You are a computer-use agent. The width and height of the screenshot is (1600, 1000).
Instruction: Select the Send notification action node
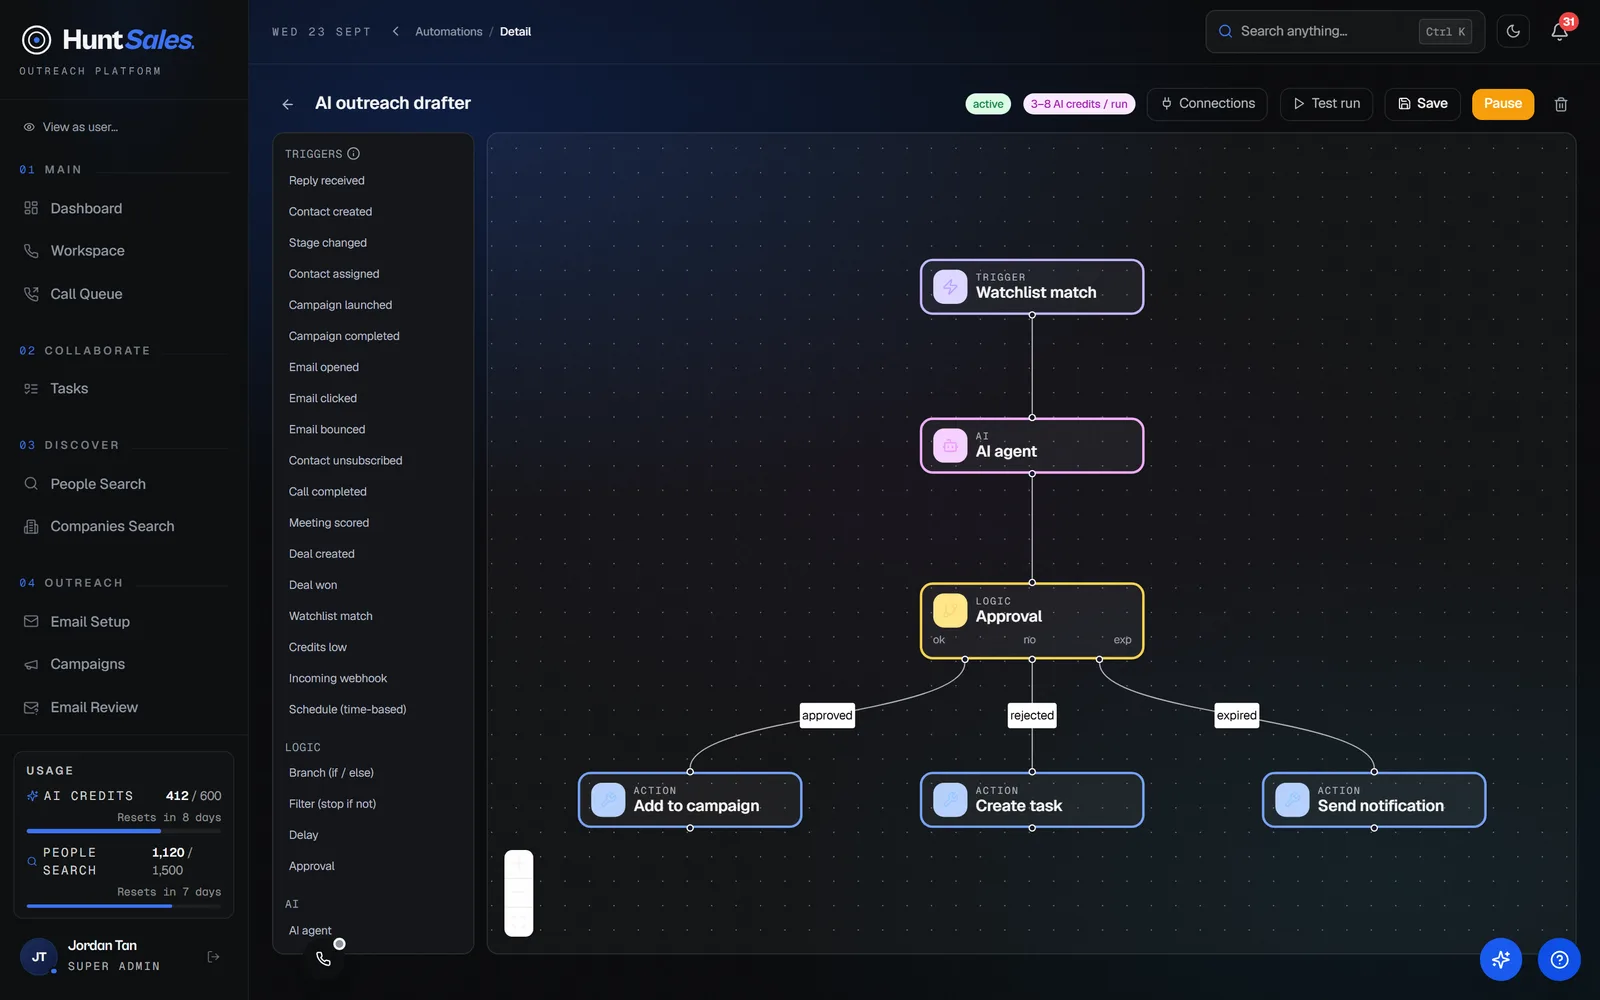pos(1374,800)
